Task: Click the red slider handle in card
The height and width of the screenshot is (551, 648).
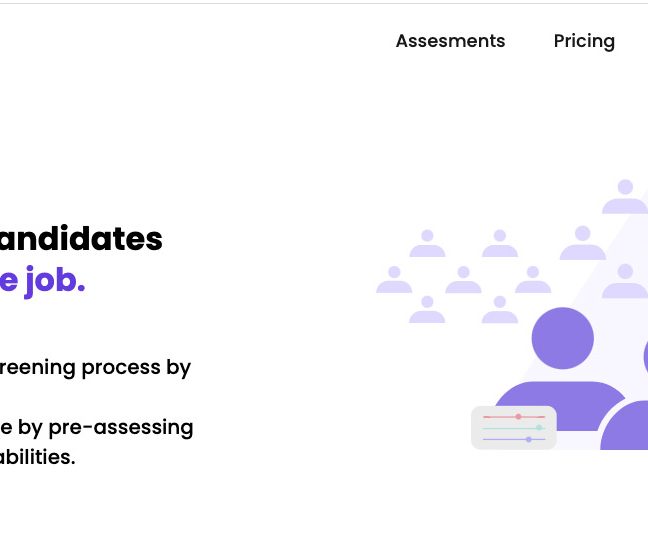Action: point(518,417)
